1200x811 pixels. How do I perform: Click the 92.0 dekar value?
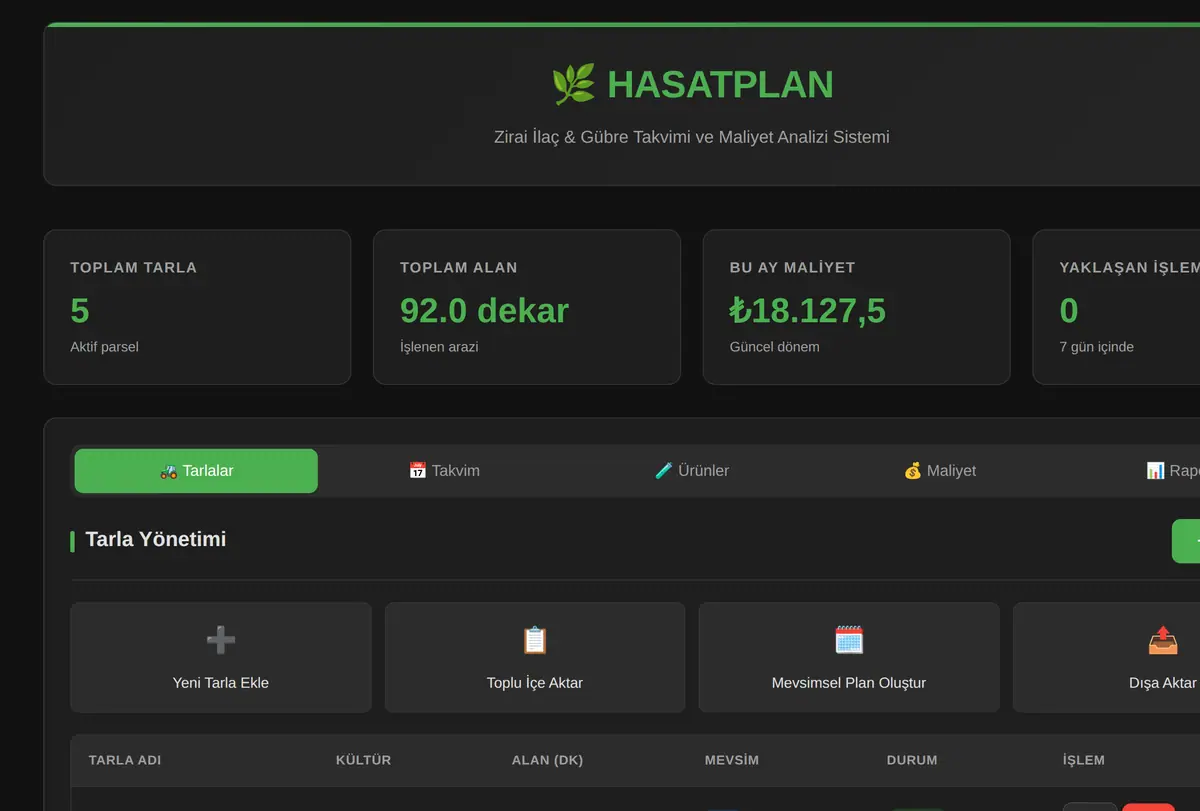point(484,311)
